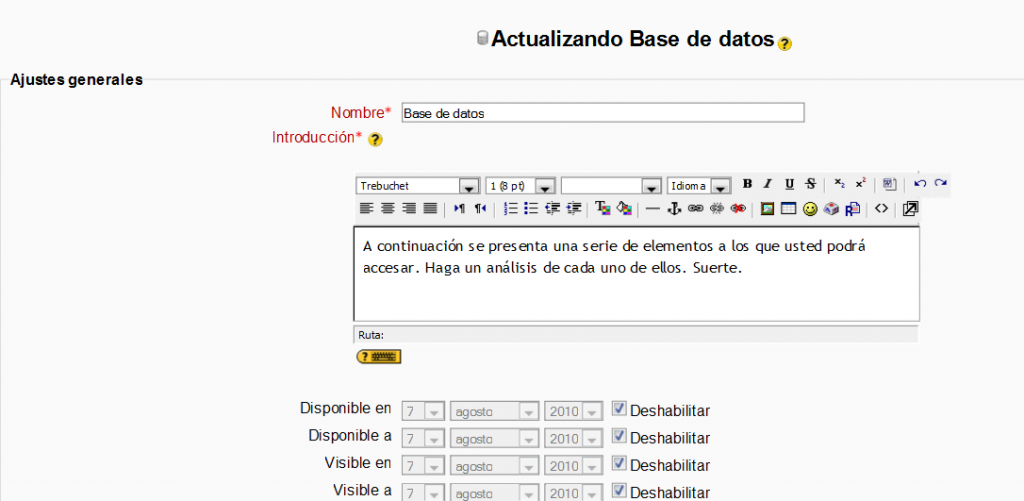Image resolution: width=1024 pixels, height=501 pixels.
Task: Click the underline formatting icon
Action: click(x=789, y=184)
